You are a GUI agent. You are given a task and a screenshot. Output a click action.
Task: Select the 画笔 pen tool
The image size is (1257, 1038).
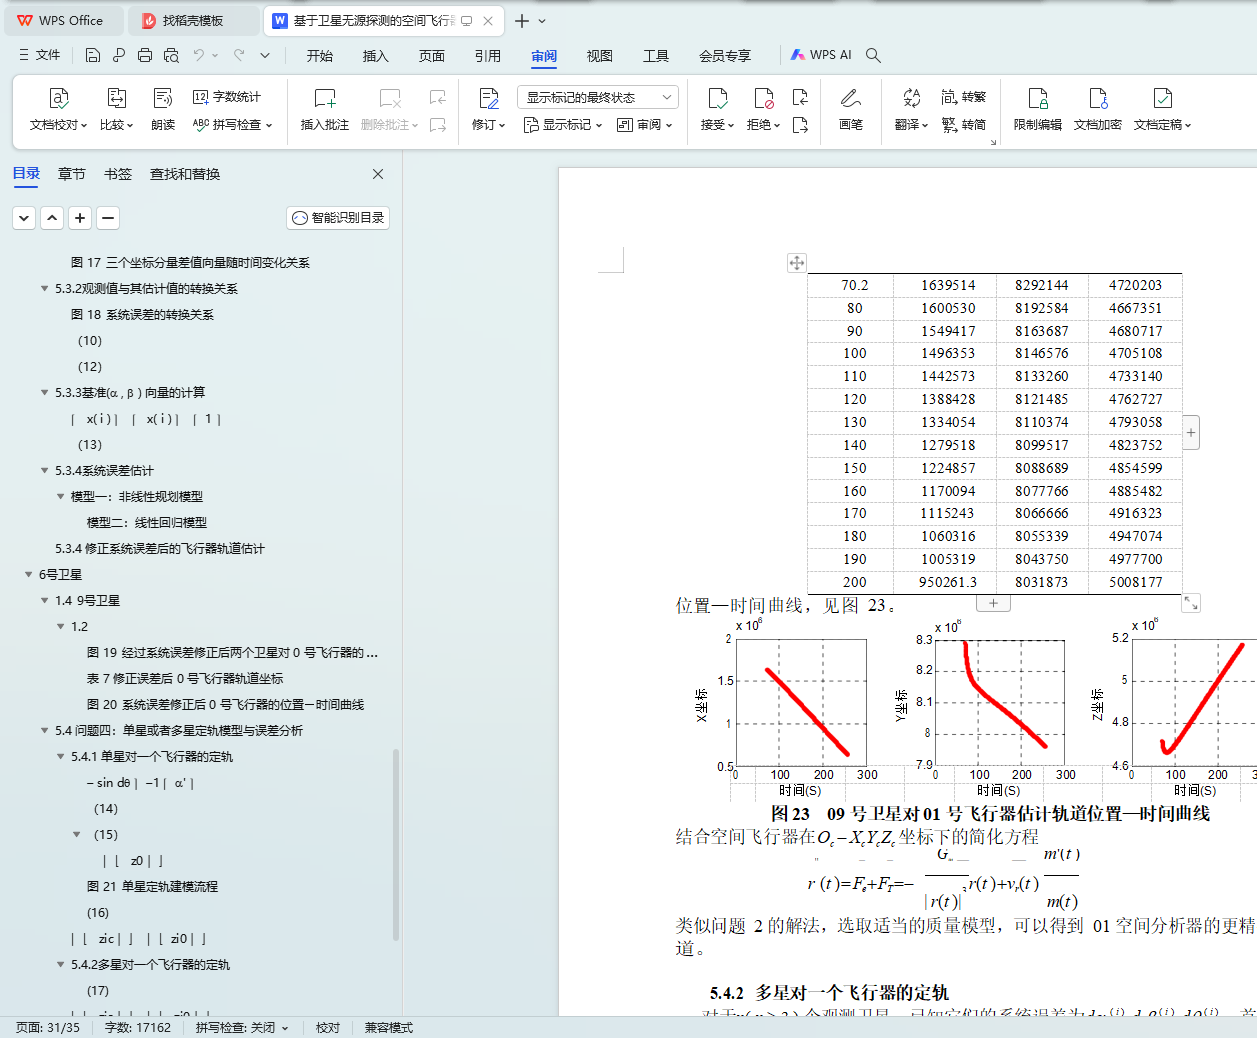coord(851,98)
